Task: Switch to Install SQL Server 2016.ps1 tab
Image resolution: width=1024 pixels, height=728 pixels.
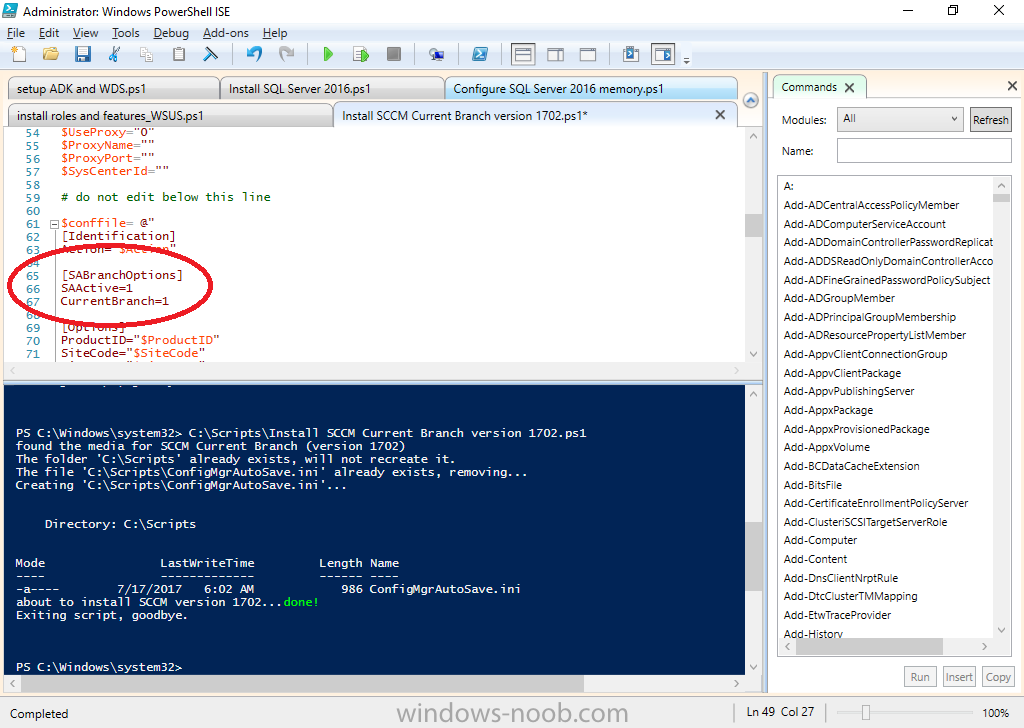Action: pyautogui.click(x=332, y=89)
